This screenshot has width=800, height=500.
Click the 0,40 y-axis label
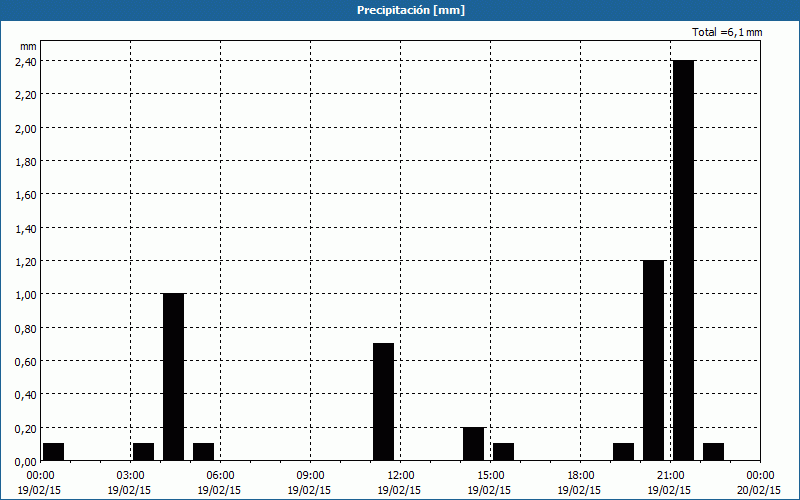click(x=26, y=394)
